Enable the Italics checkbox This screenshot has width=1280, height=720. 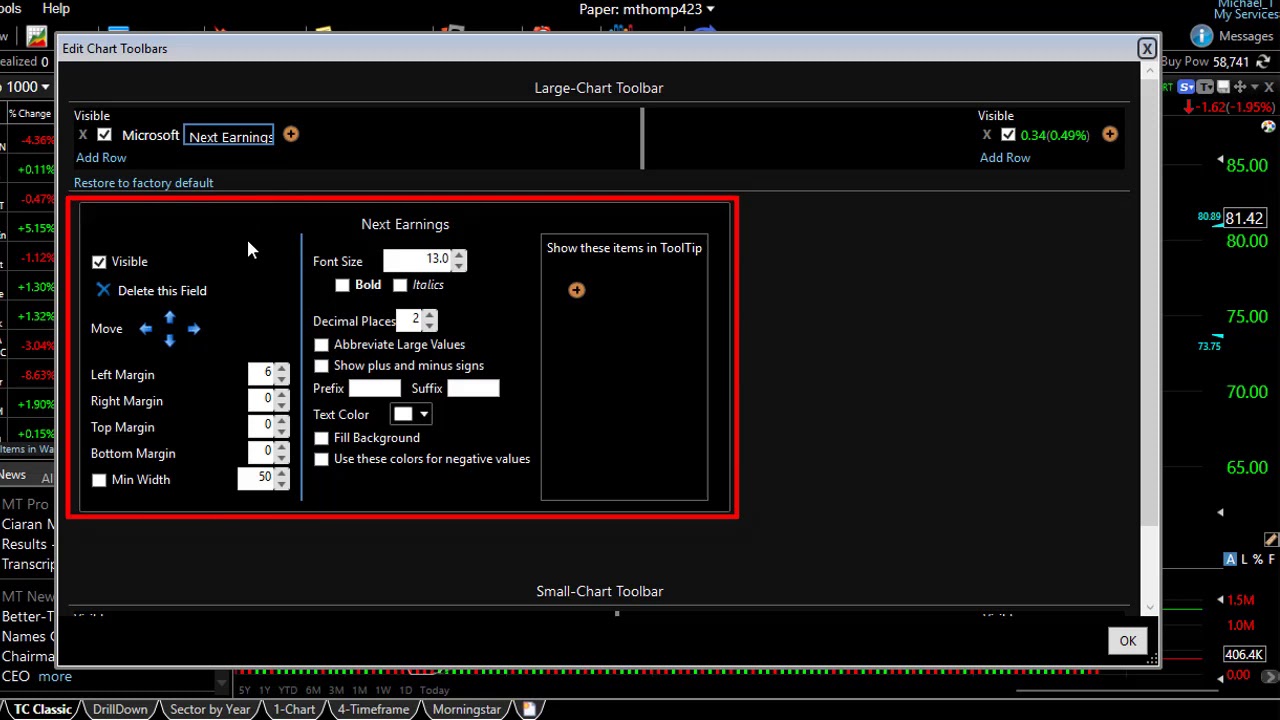click(400, 286)
